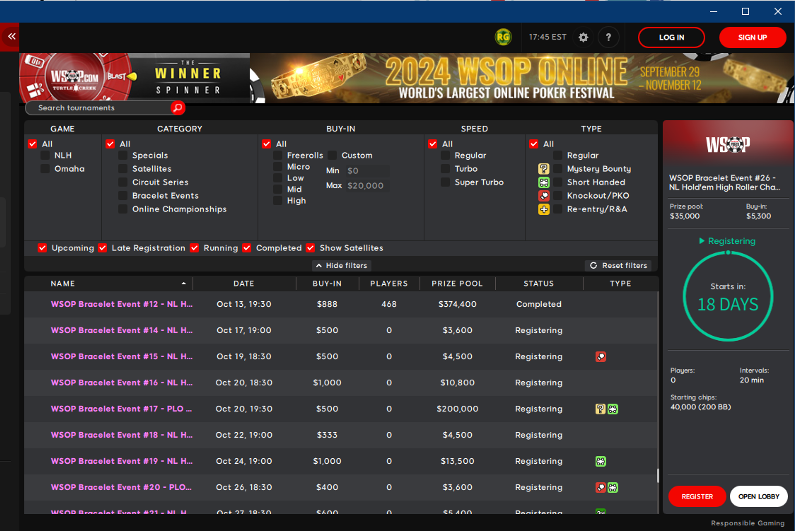Check the Satellites category box
795x531 pixels.
pos(123,169)
